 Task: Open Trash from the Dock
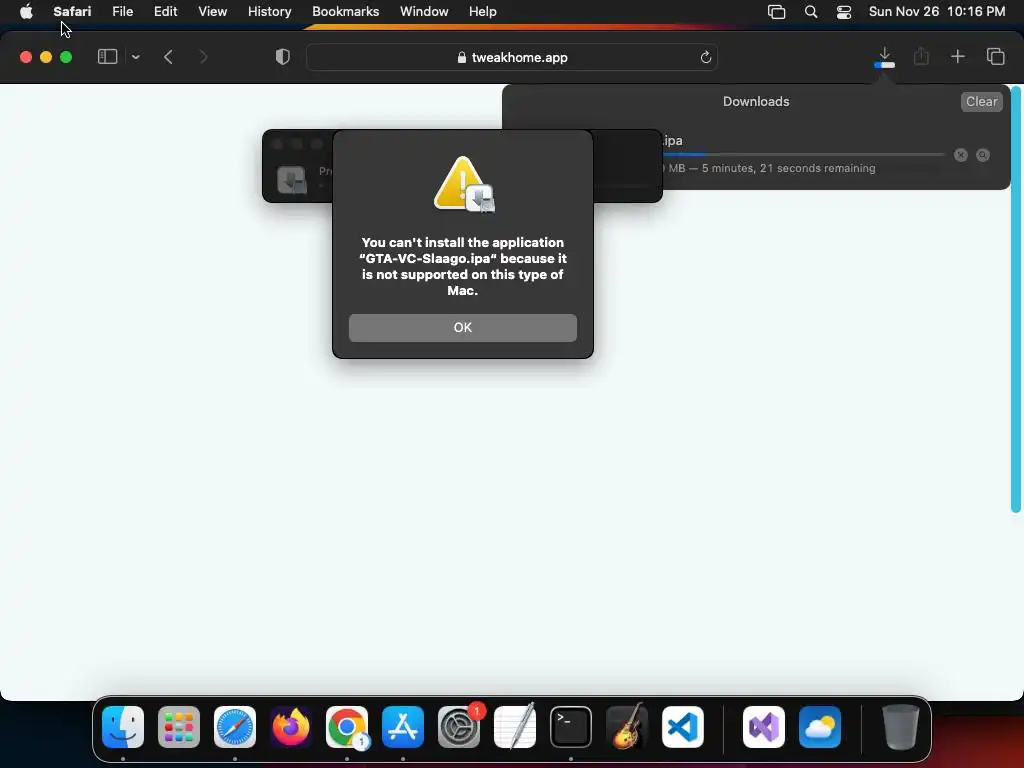pos(901,727)
